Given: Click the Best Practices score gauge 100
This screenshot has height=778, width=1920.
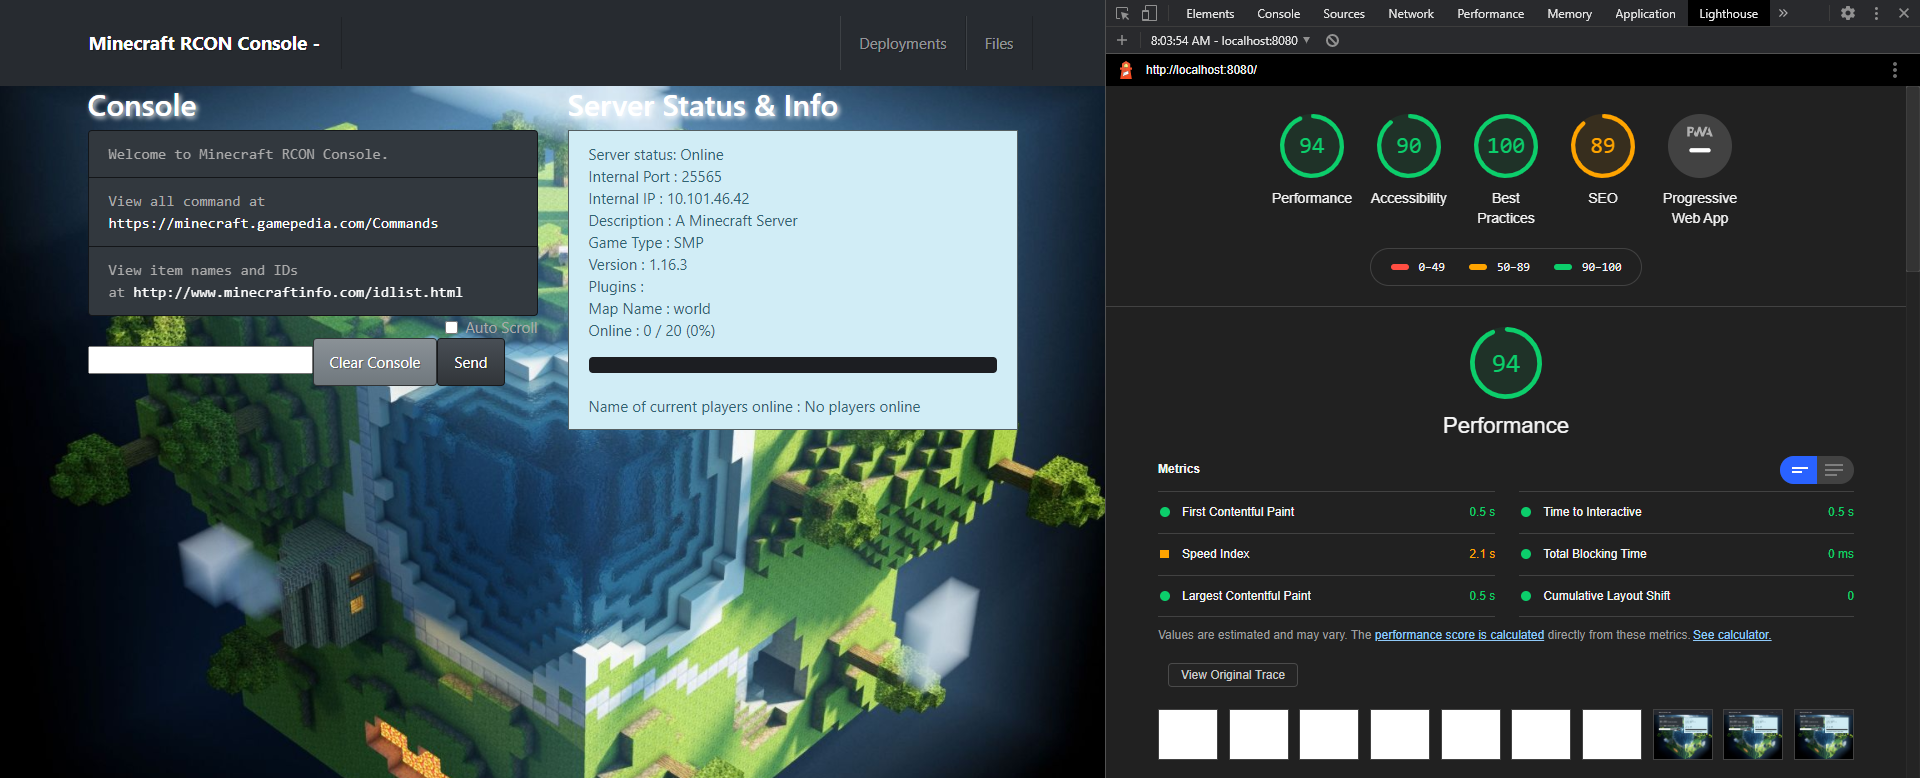Looking at the screenshot, I should click(x=1505, y=146).
